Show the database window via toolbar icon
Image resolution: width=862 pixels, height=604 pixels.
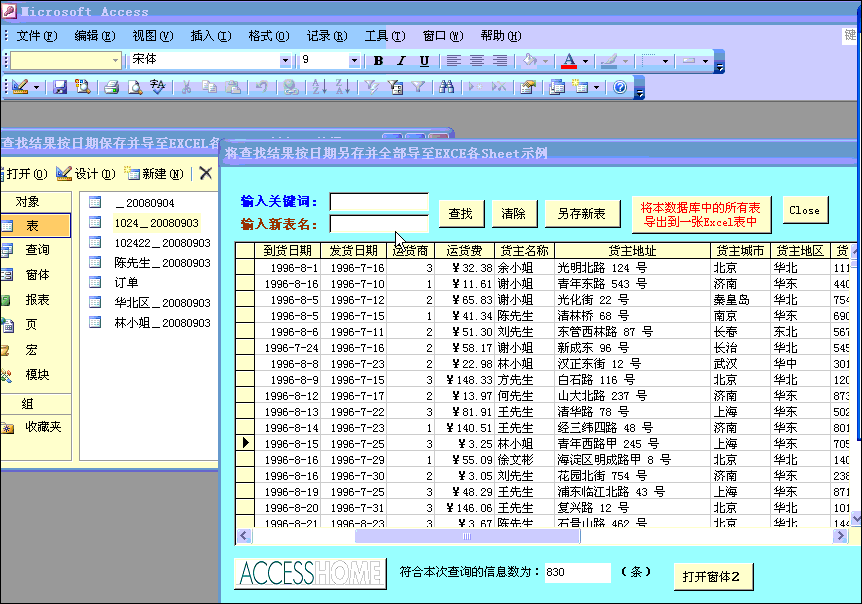pyautogui.click(x=557, y=87)
